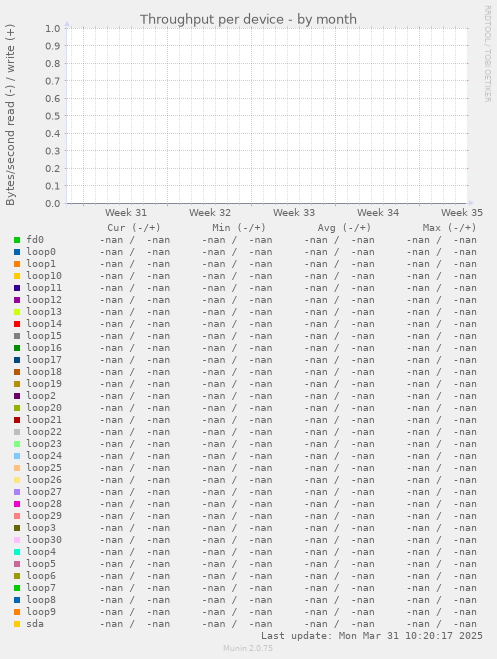
Task: Click the 'loop17' device label
Action: [44, 360]
